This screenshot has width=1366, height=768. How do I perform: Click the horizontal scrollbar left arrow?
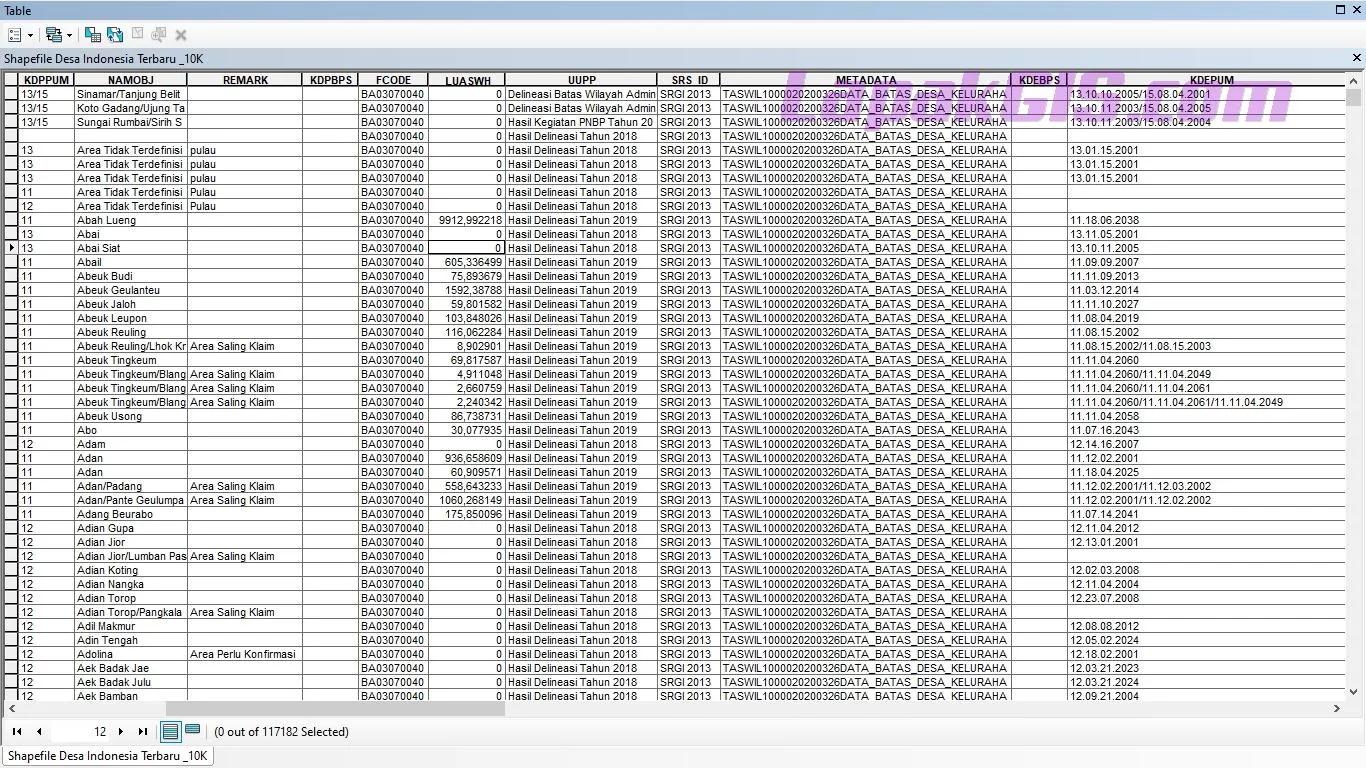(x=10, y=708)
